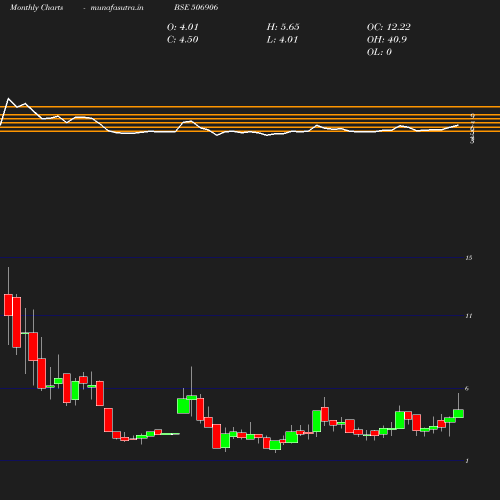
Task: Click the first red candlestick of the series
Action: point(8,305)
